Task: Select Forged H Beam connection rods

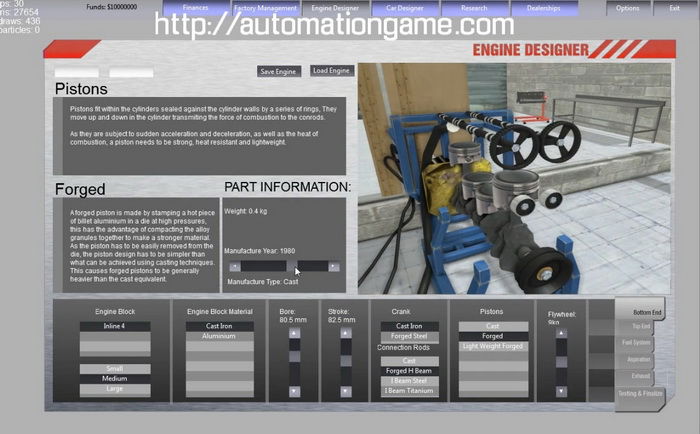Action: coord(409,371)
